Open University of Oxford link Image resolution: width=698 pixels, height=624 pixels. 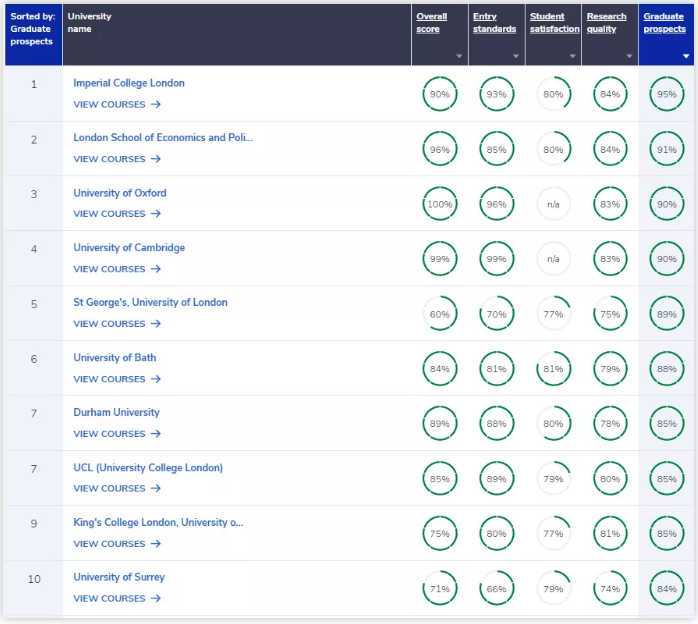(x=120, y=193)
